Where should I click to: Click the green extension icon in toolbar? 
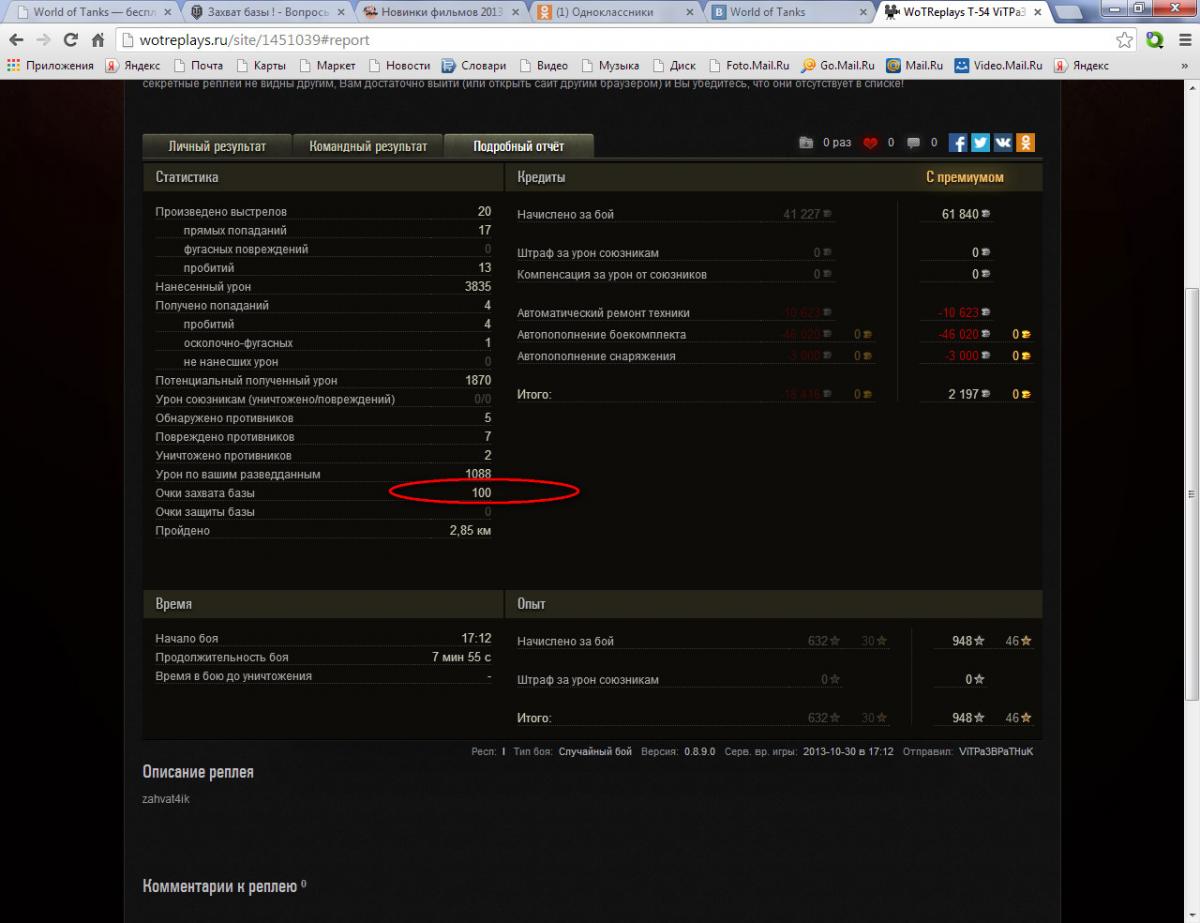[x=1155, y=40]
